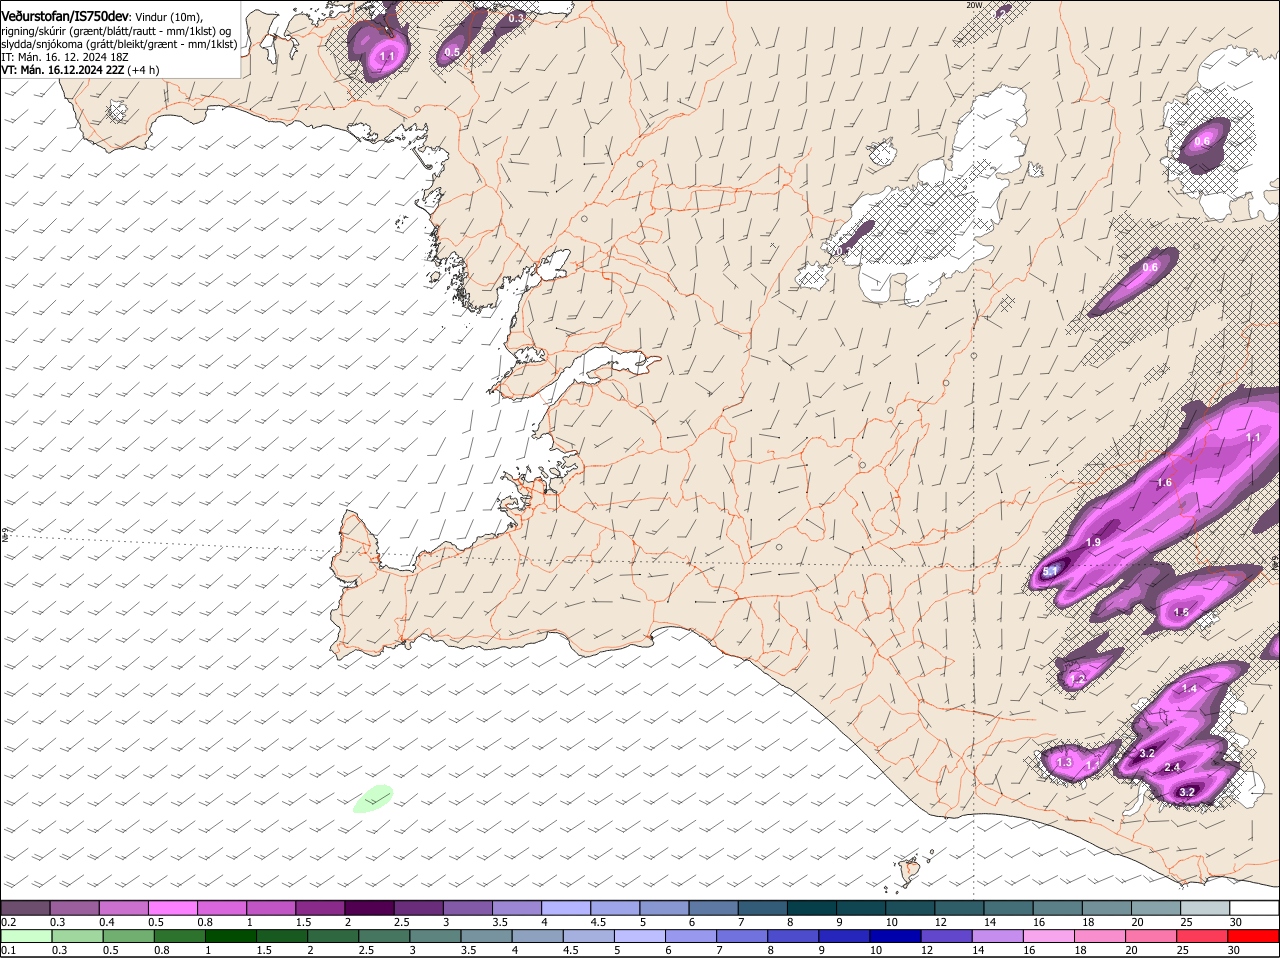Click the 1.4 snowfall value on the map

point(1189,688)
